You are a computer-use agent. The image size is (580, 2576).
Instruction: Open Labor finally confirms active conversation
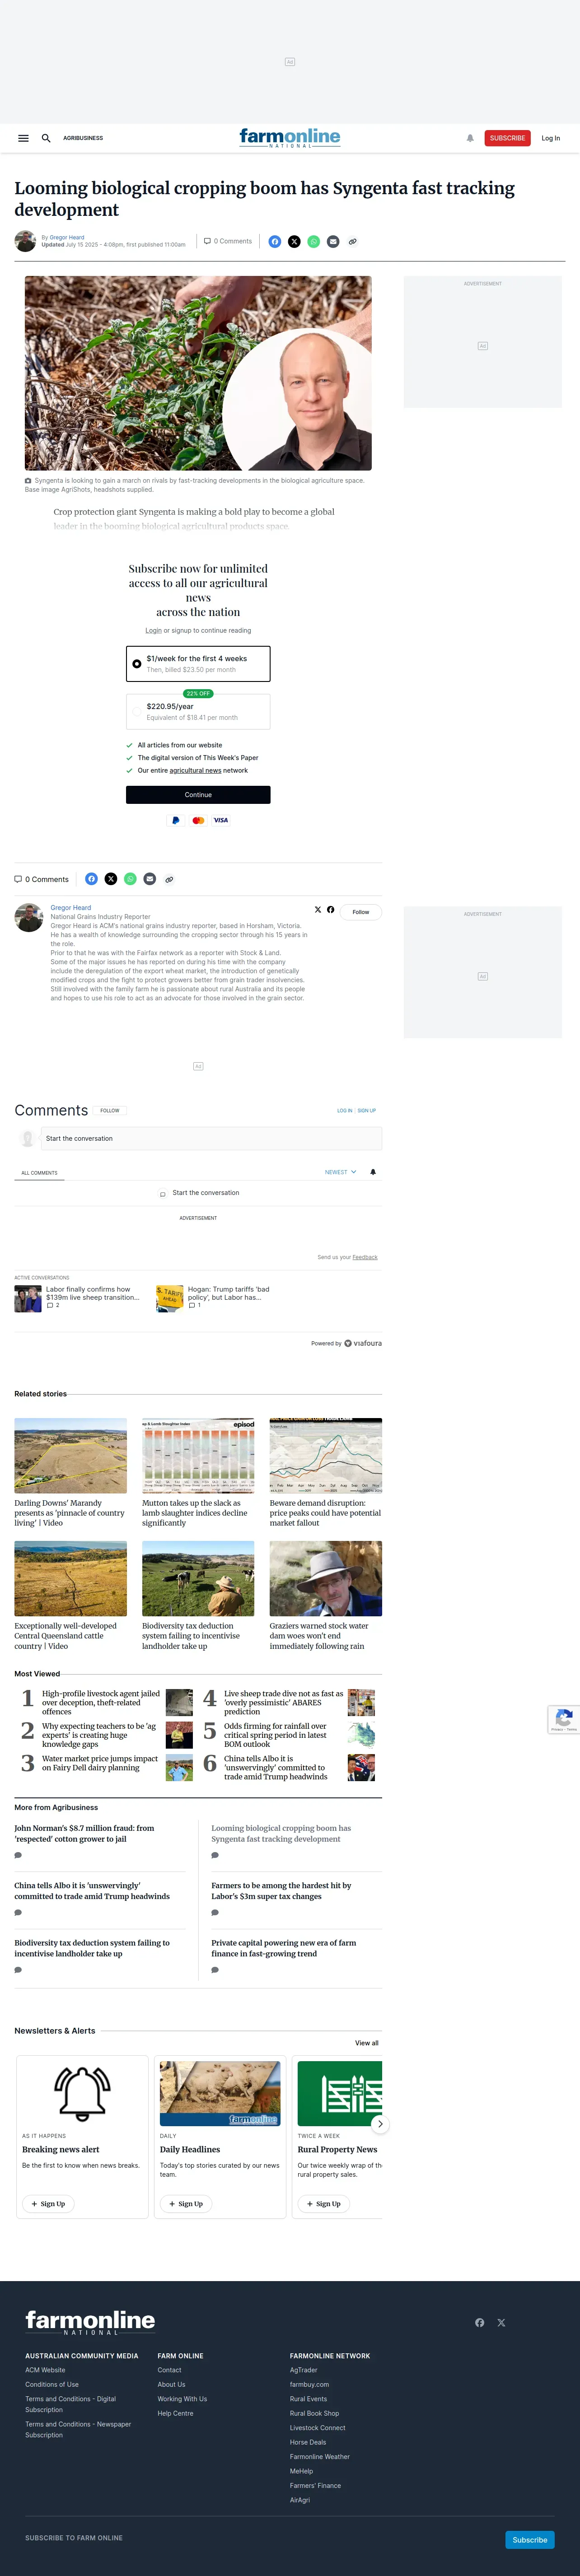point(93,1293)
